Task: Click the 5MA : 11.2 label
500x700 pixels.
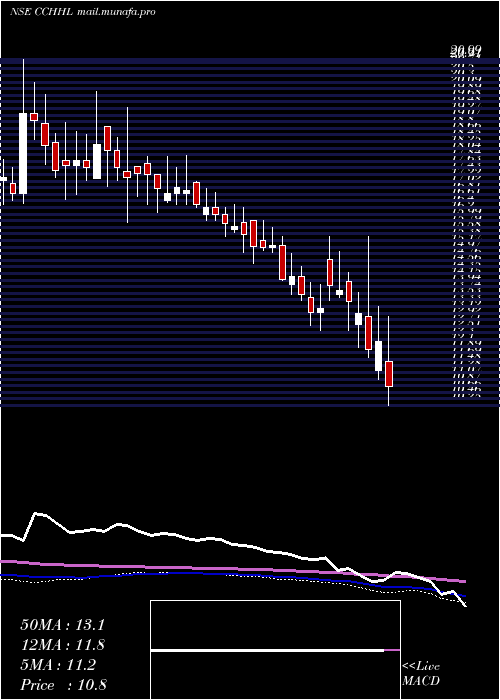Action: point(58,665)
